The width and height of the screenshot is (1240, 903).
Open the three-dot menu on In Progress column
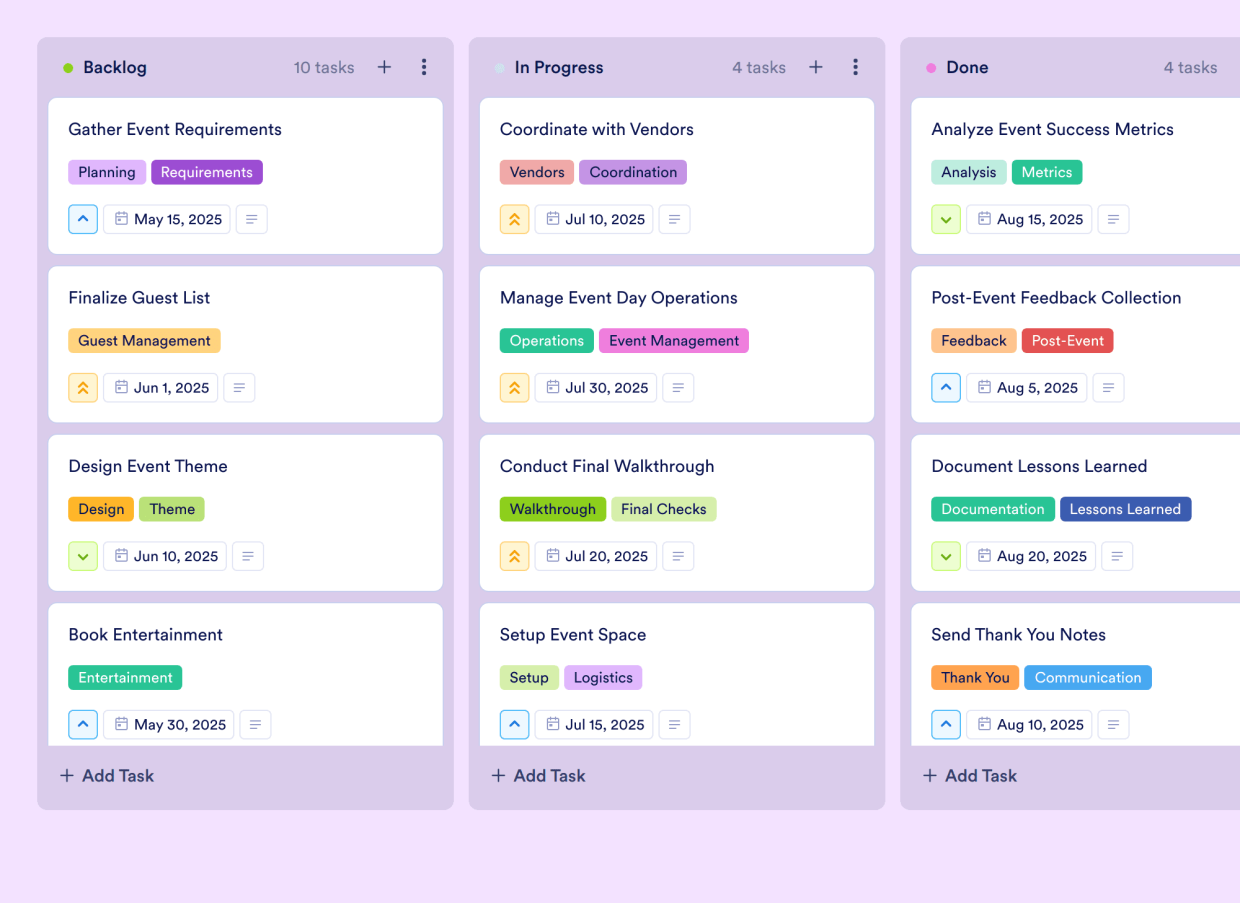pos(855,67)
